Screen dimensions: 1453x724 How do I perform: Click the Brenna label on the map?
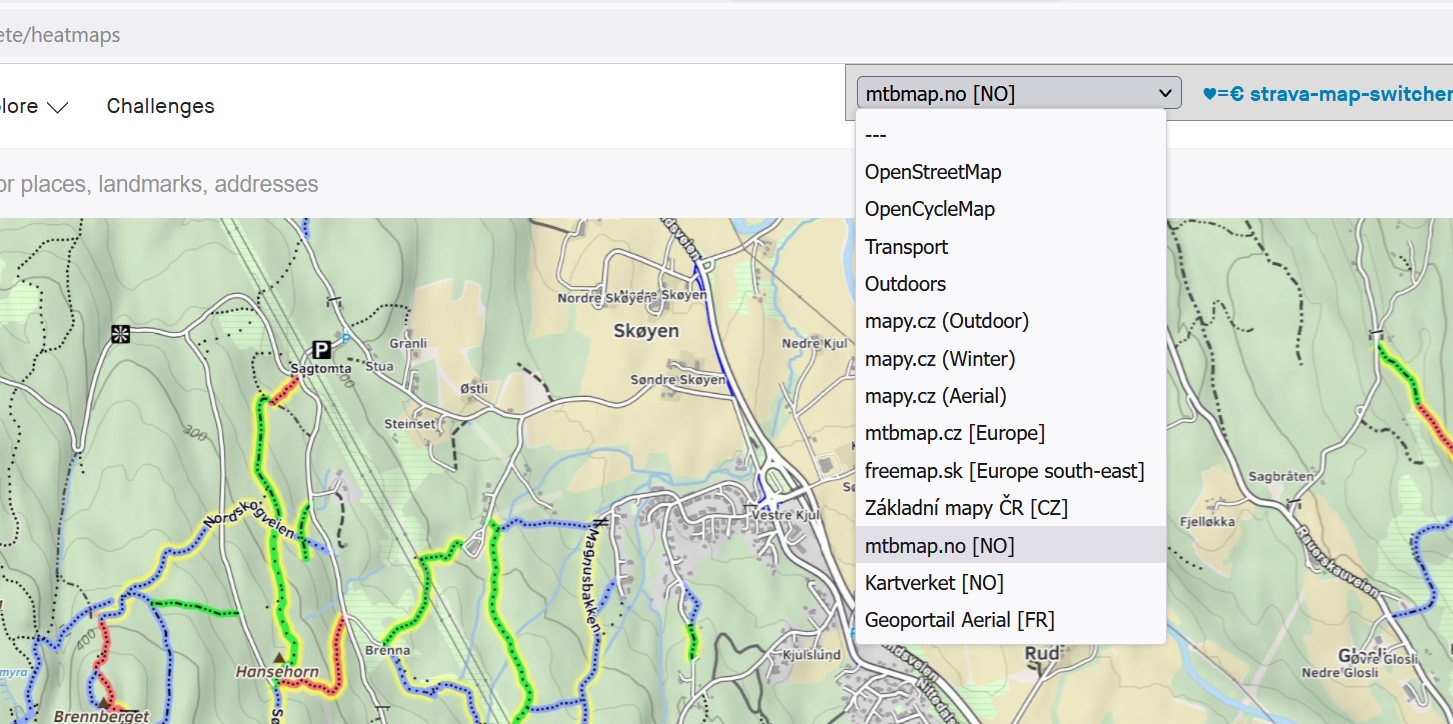tap(388, 650)
